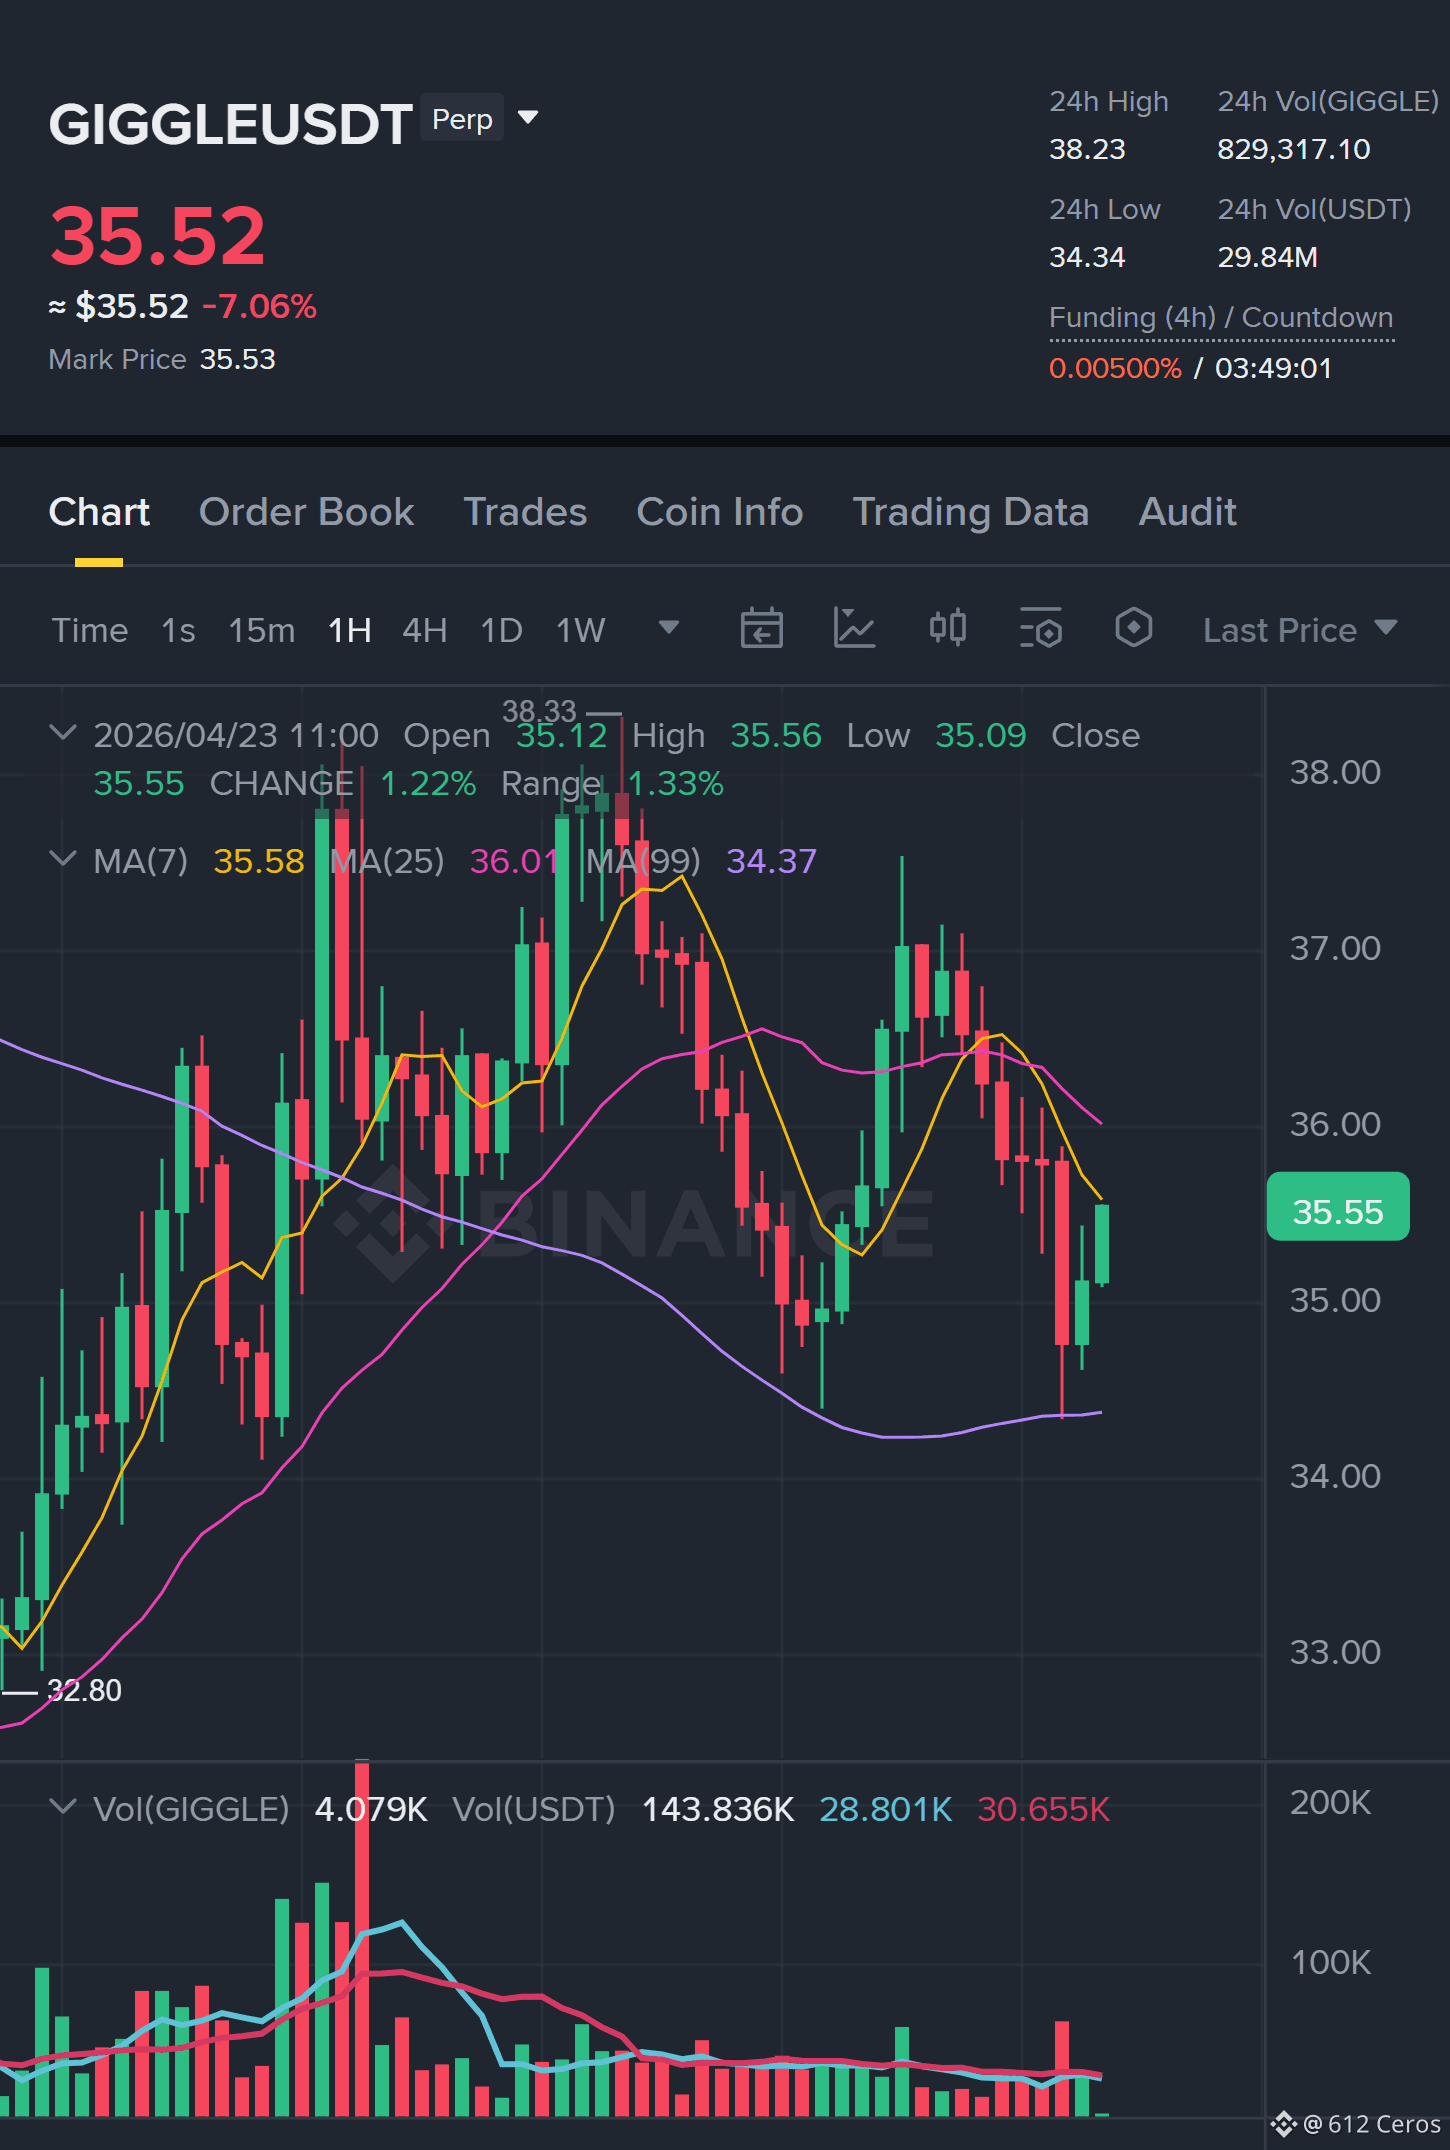
Task: Open the Last Price dropdown
Action: (1299, 630)
